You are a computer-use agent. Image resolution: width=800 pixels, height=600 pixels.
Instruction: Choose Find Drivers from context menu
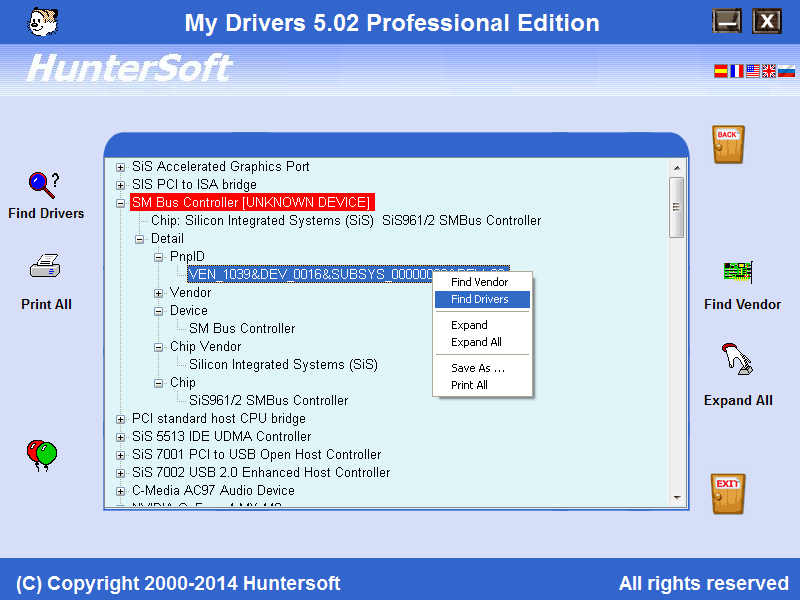click(x=480, y=299)
